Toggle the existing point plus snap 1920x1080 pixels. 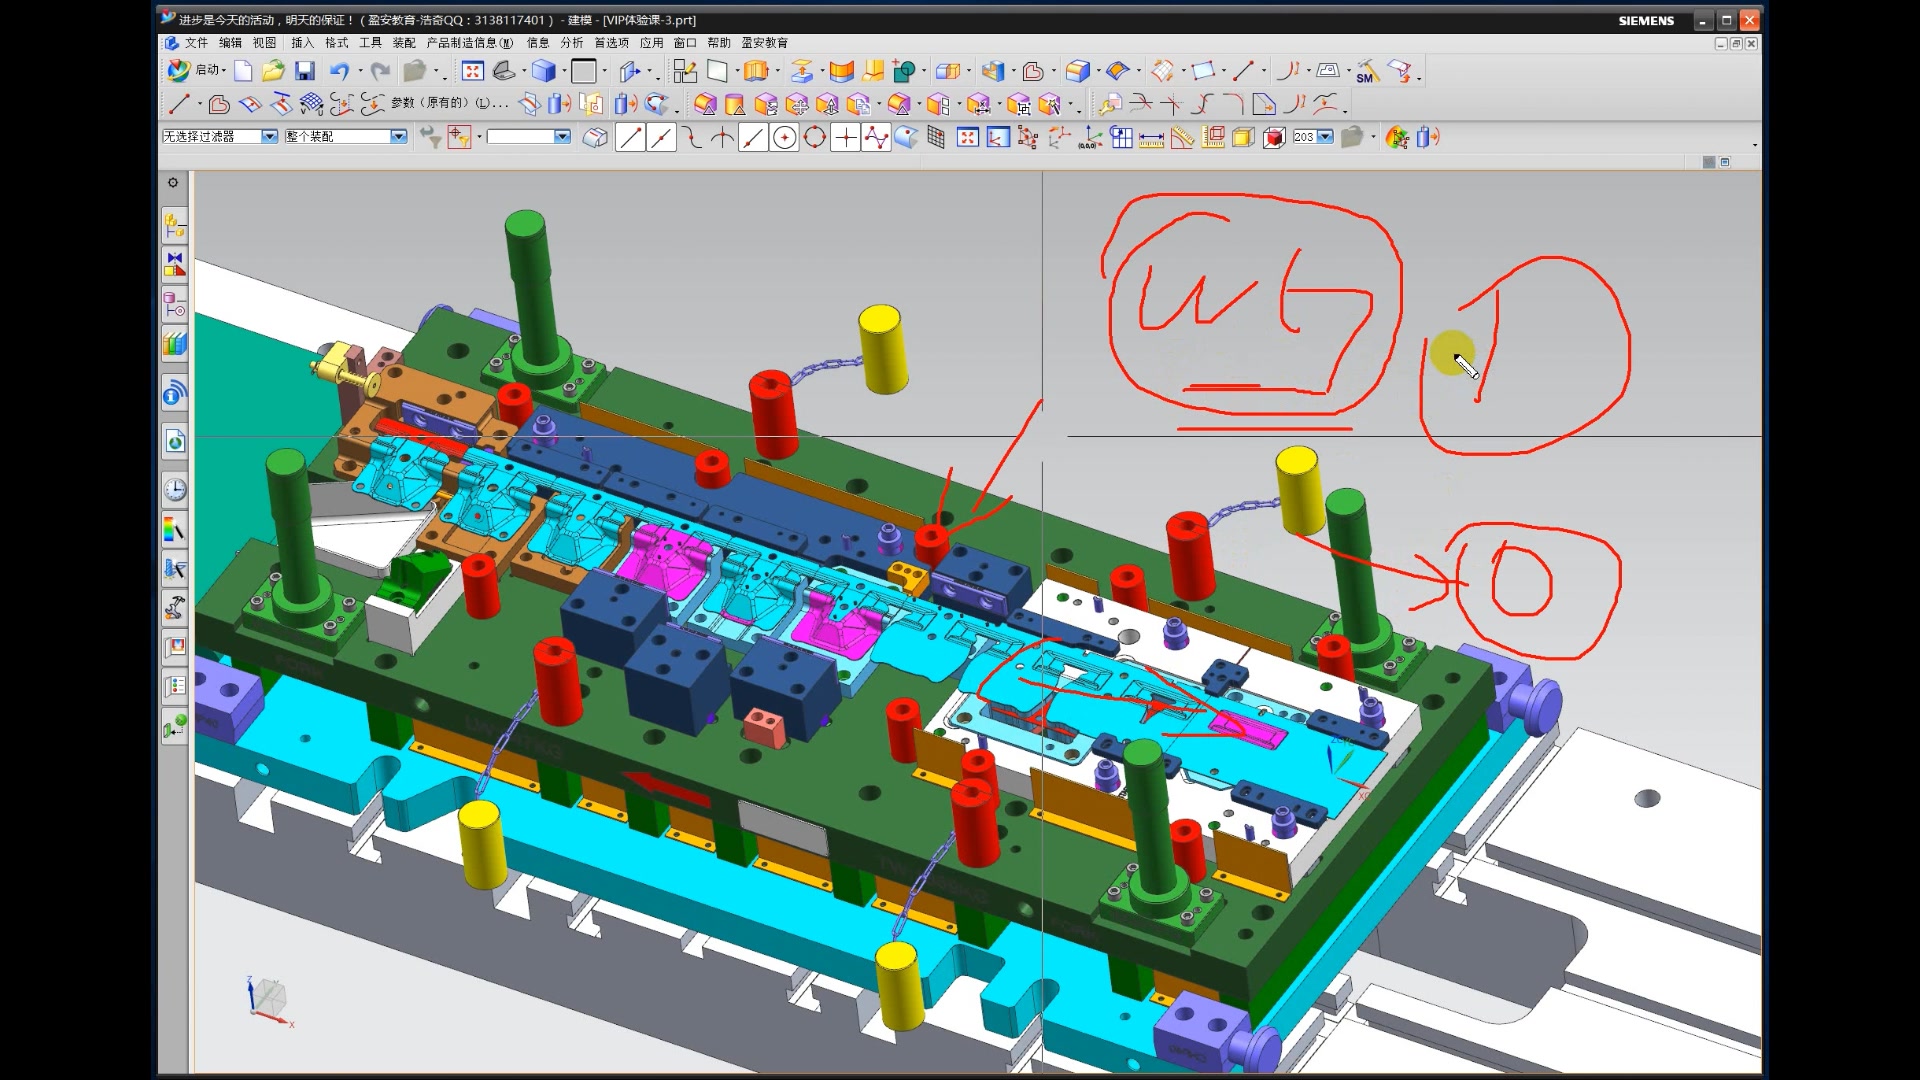[845, 138]
